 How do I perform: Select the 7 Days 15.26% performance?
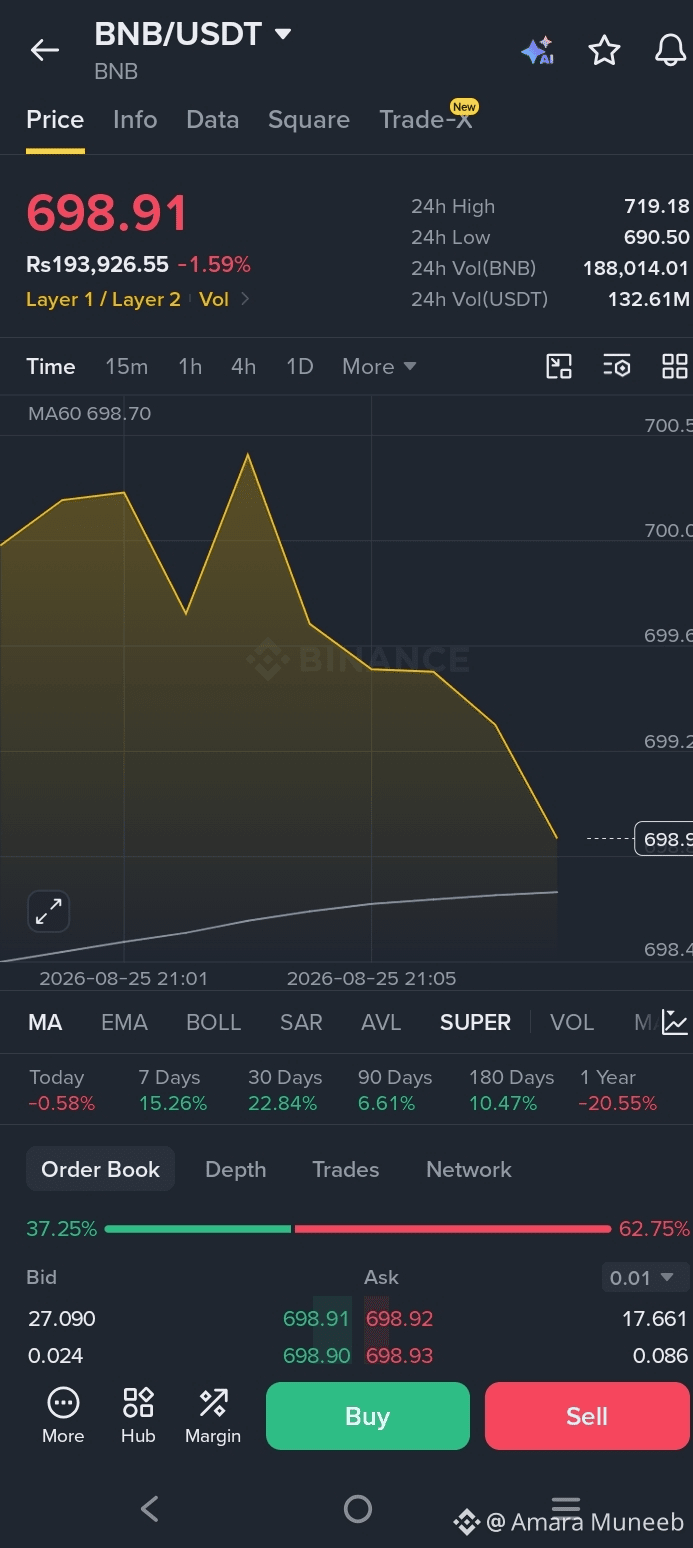tap(172, 1090)
